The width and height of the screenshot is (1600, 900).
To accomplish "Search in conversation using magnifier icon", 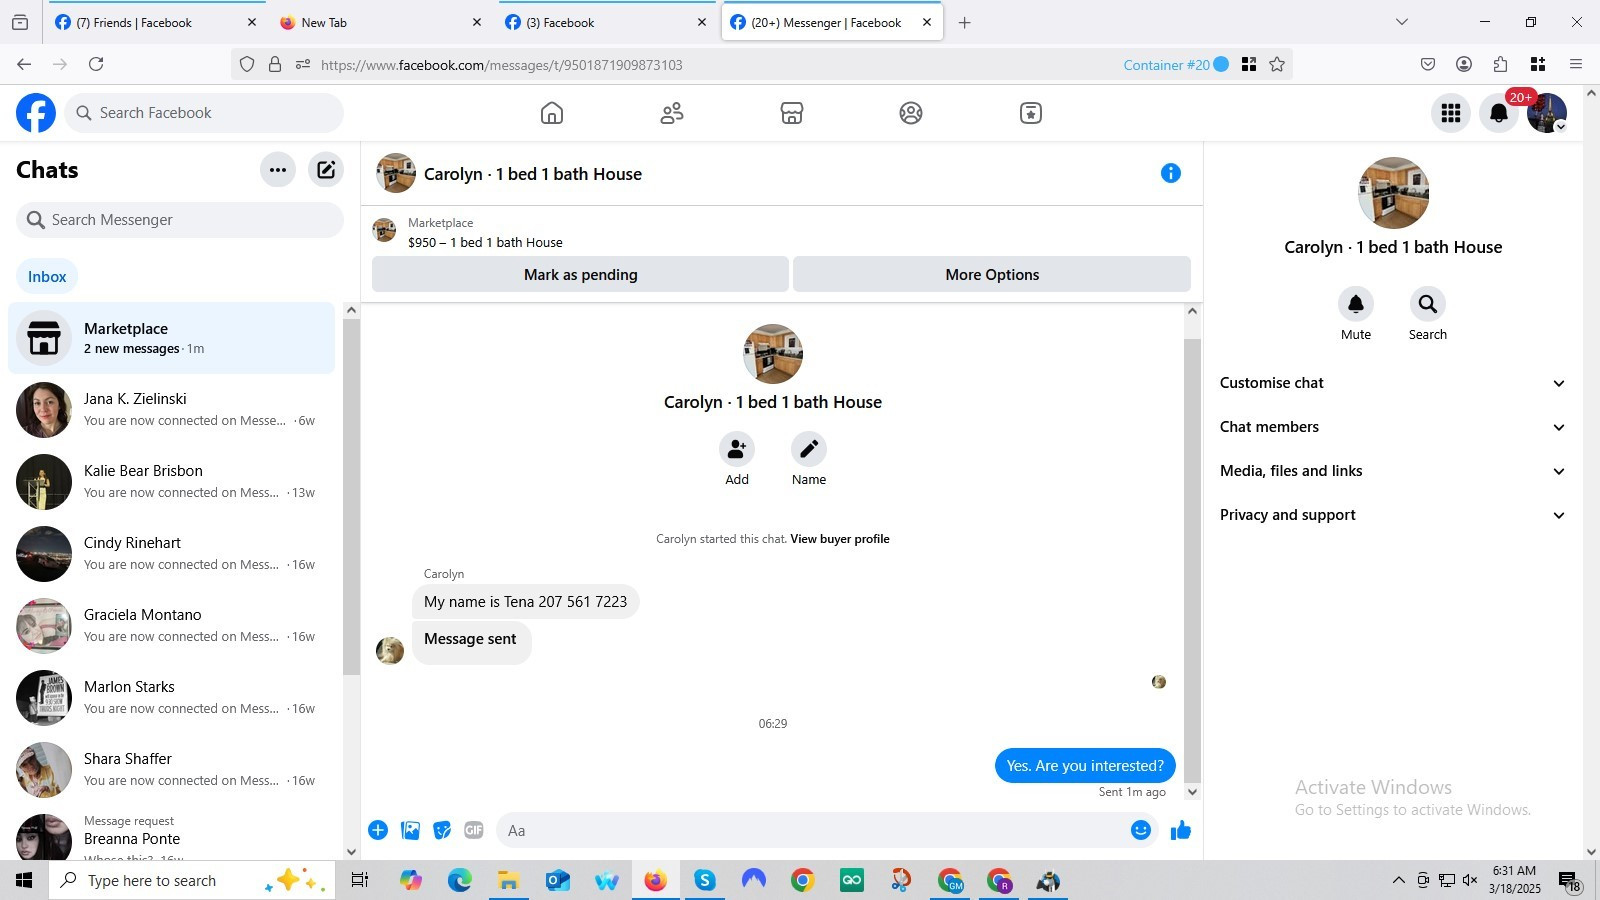I will tap(1428, 304).
